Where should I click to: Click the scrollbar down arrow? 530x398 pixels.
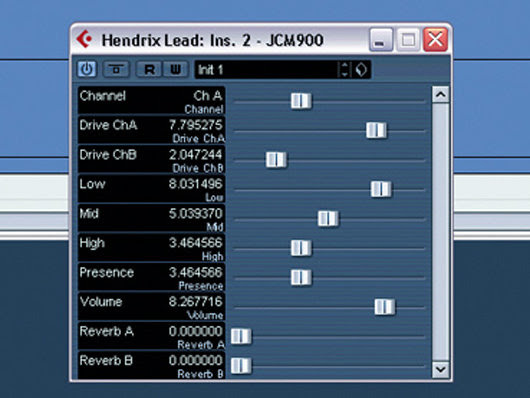[440, 369]
